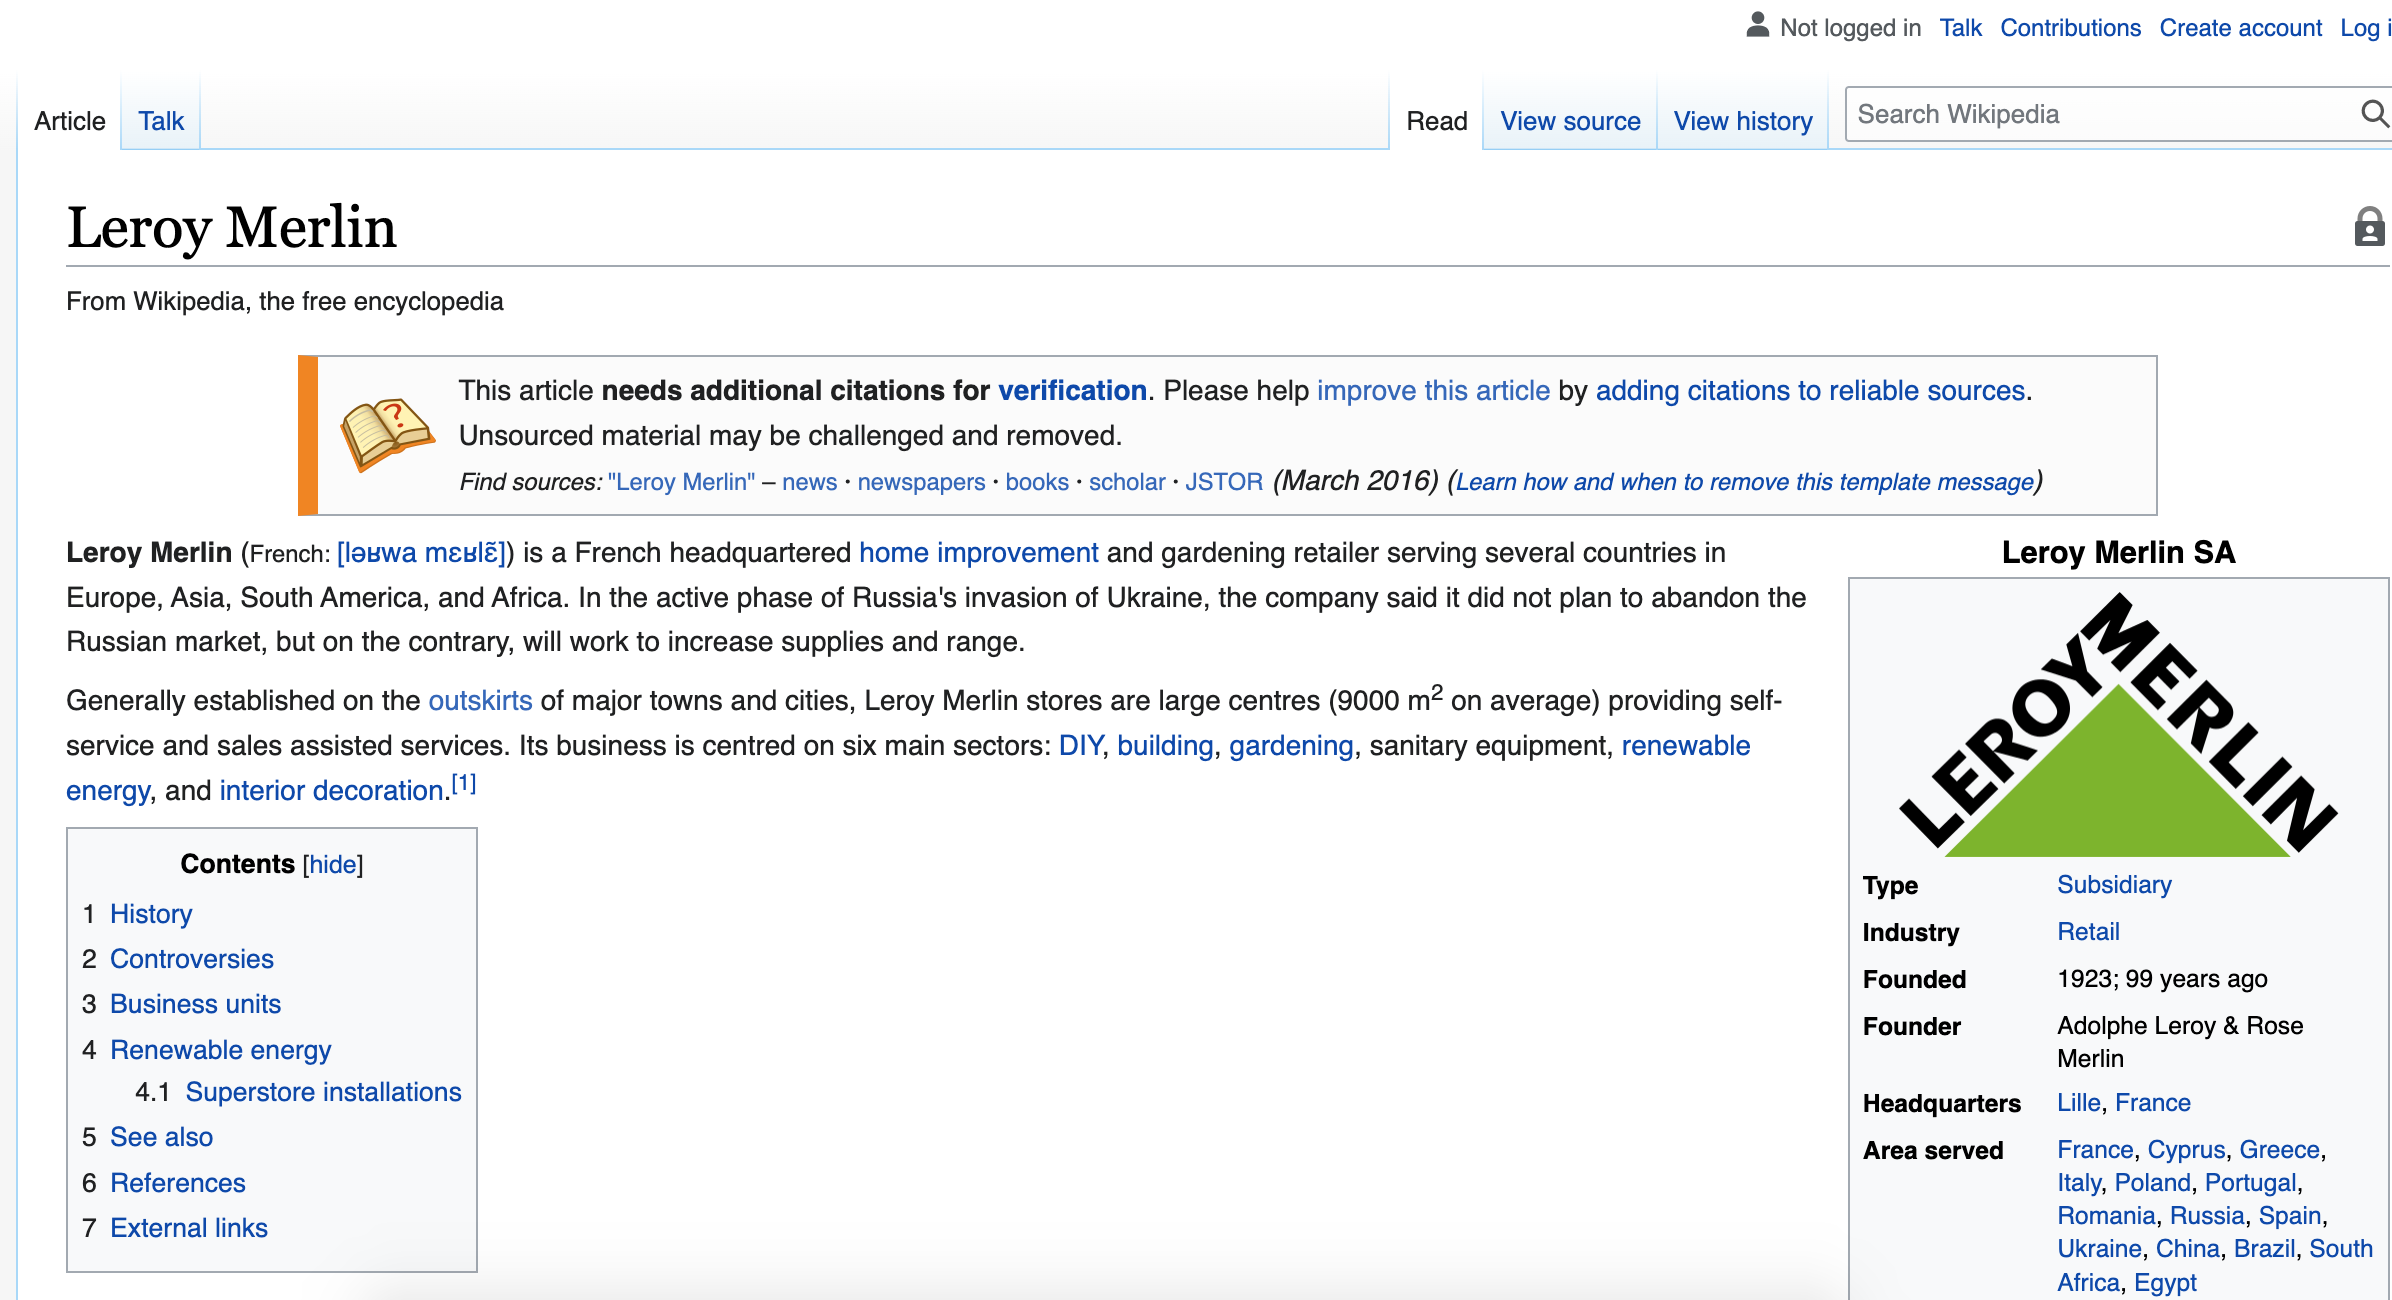The width and height of the screenshot is (2392, 1300).
Task: Find sources via scholar link
Action: point(1127,482)
